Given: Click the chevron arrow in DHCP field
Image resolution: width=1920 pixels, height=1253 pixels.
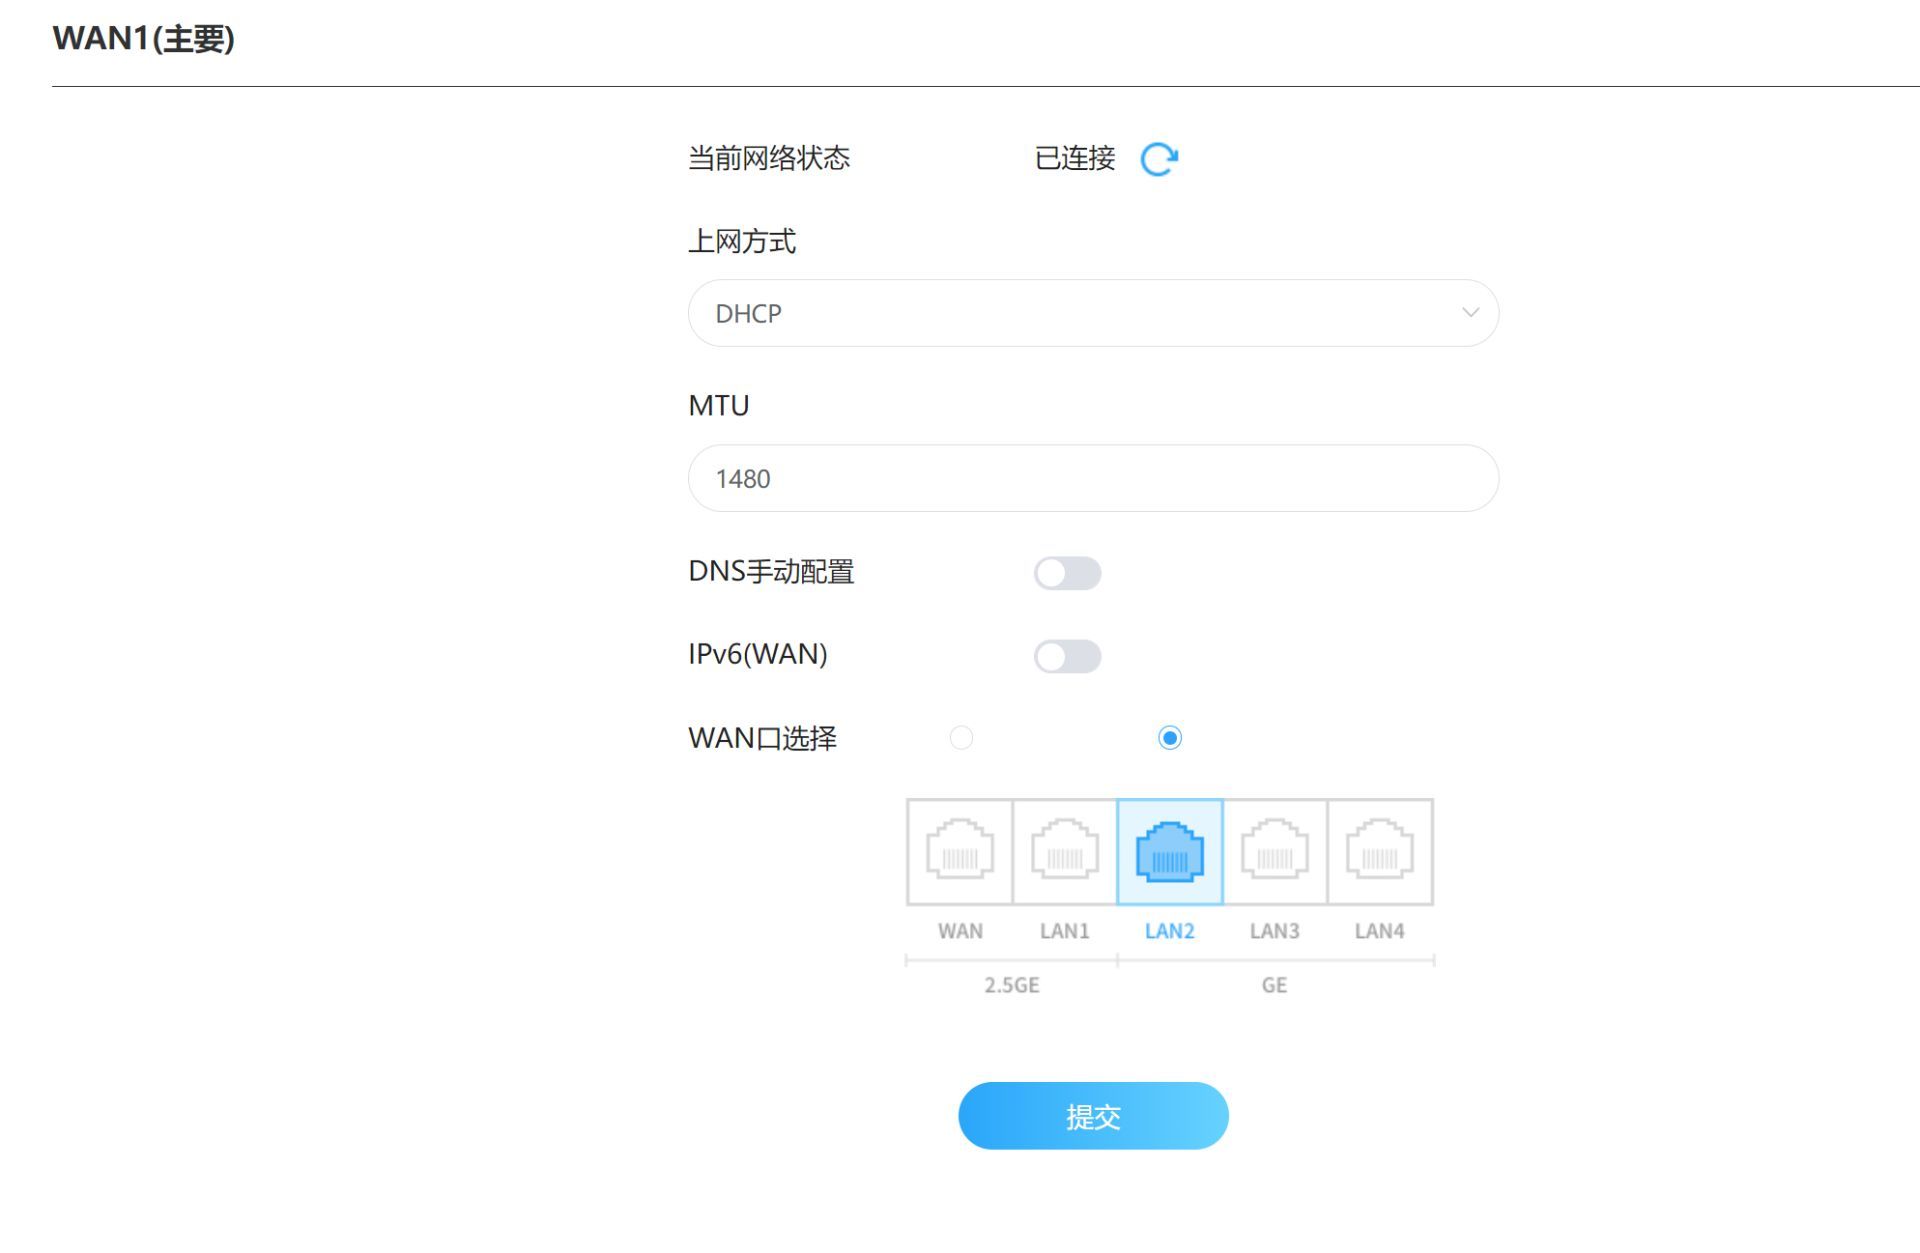Looking at the screenshot, I should 1470,313.
